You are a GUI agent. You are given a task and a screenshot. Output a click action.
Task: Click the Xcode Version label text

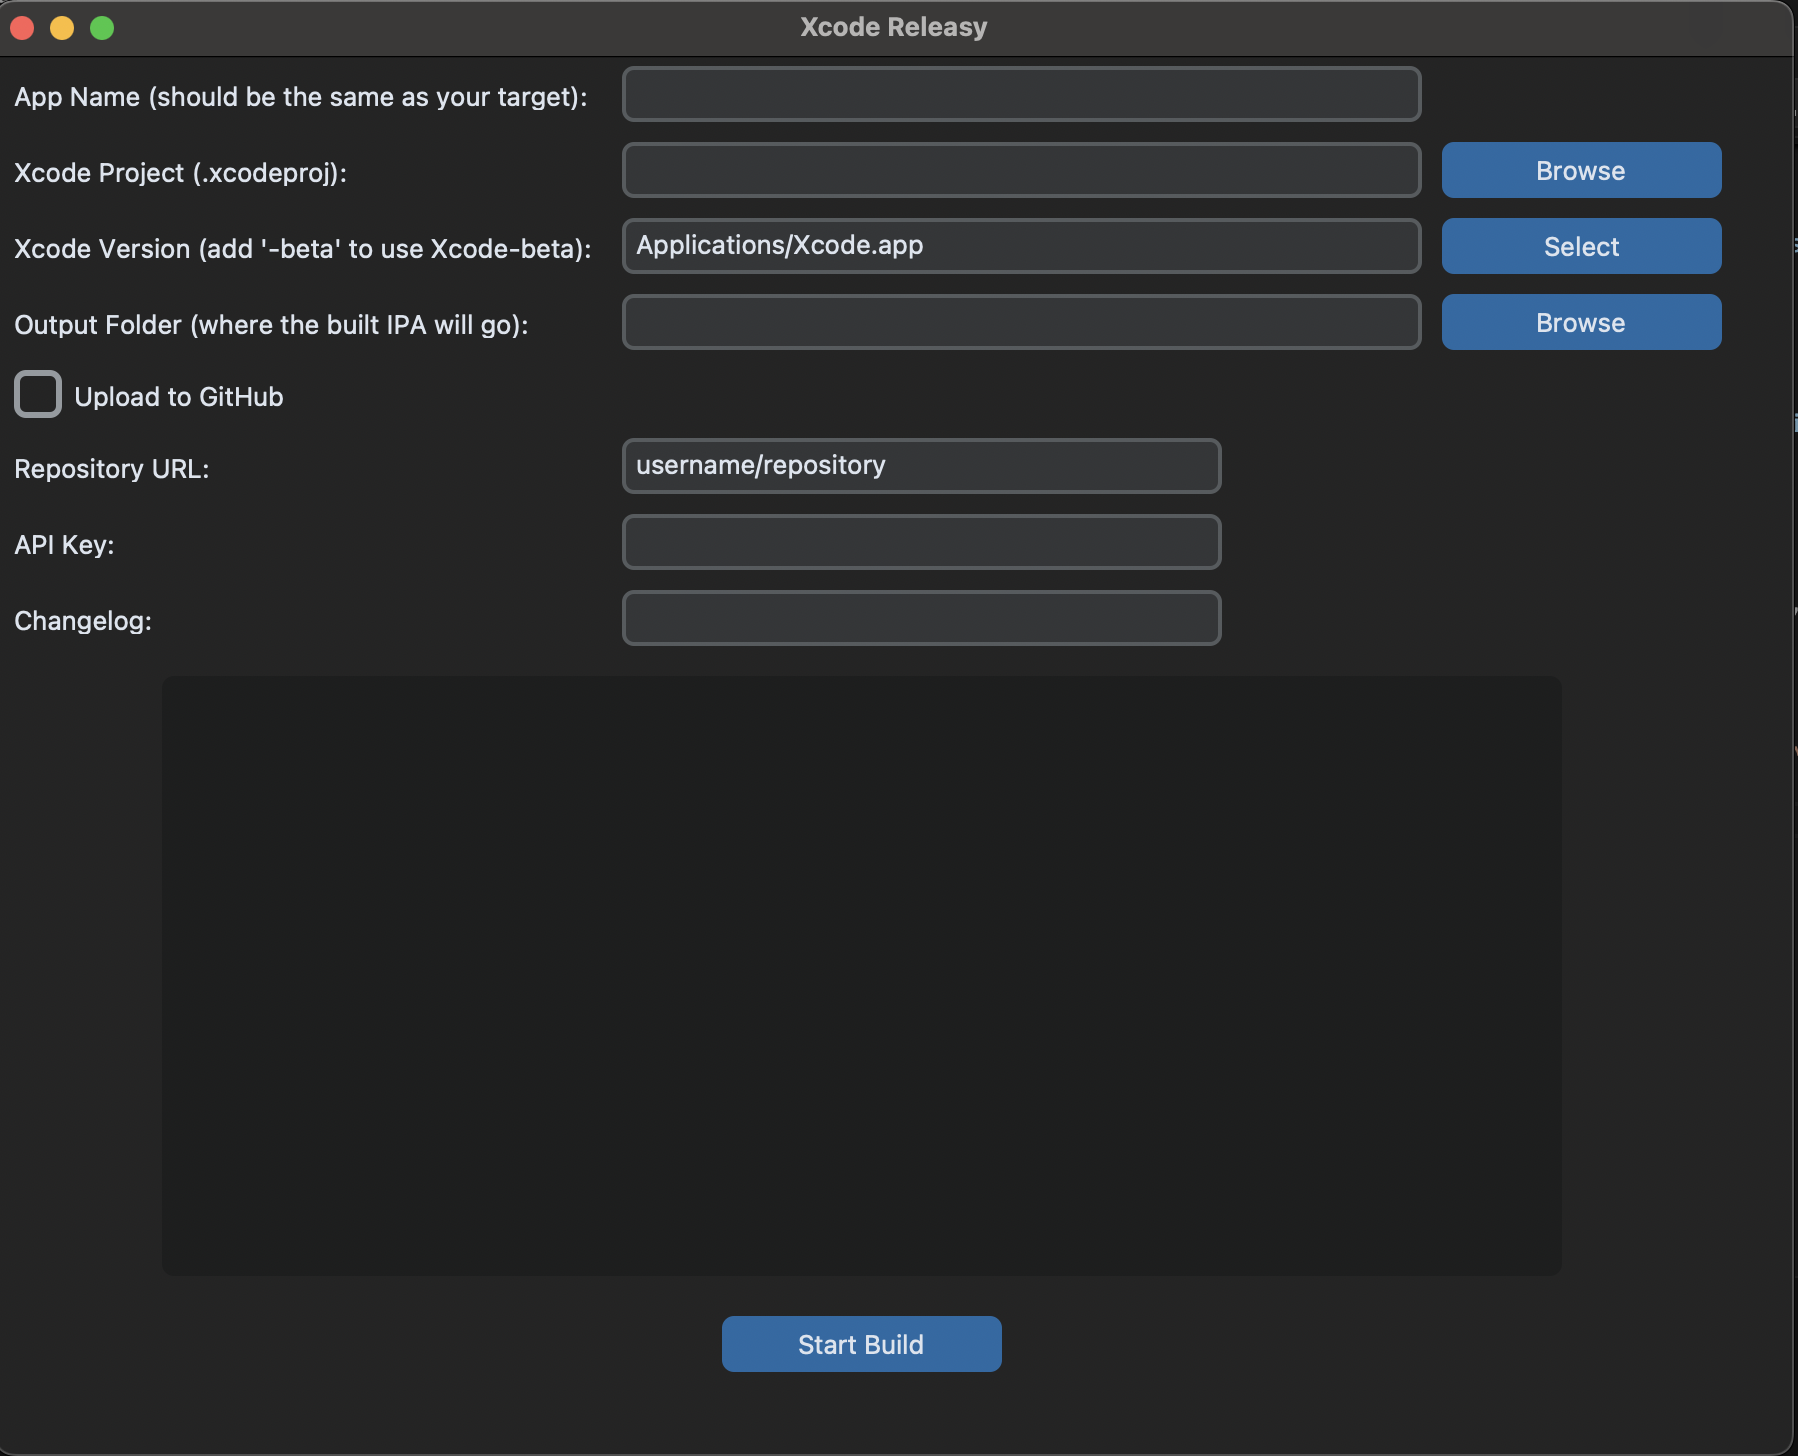click(x=303, y=249)
